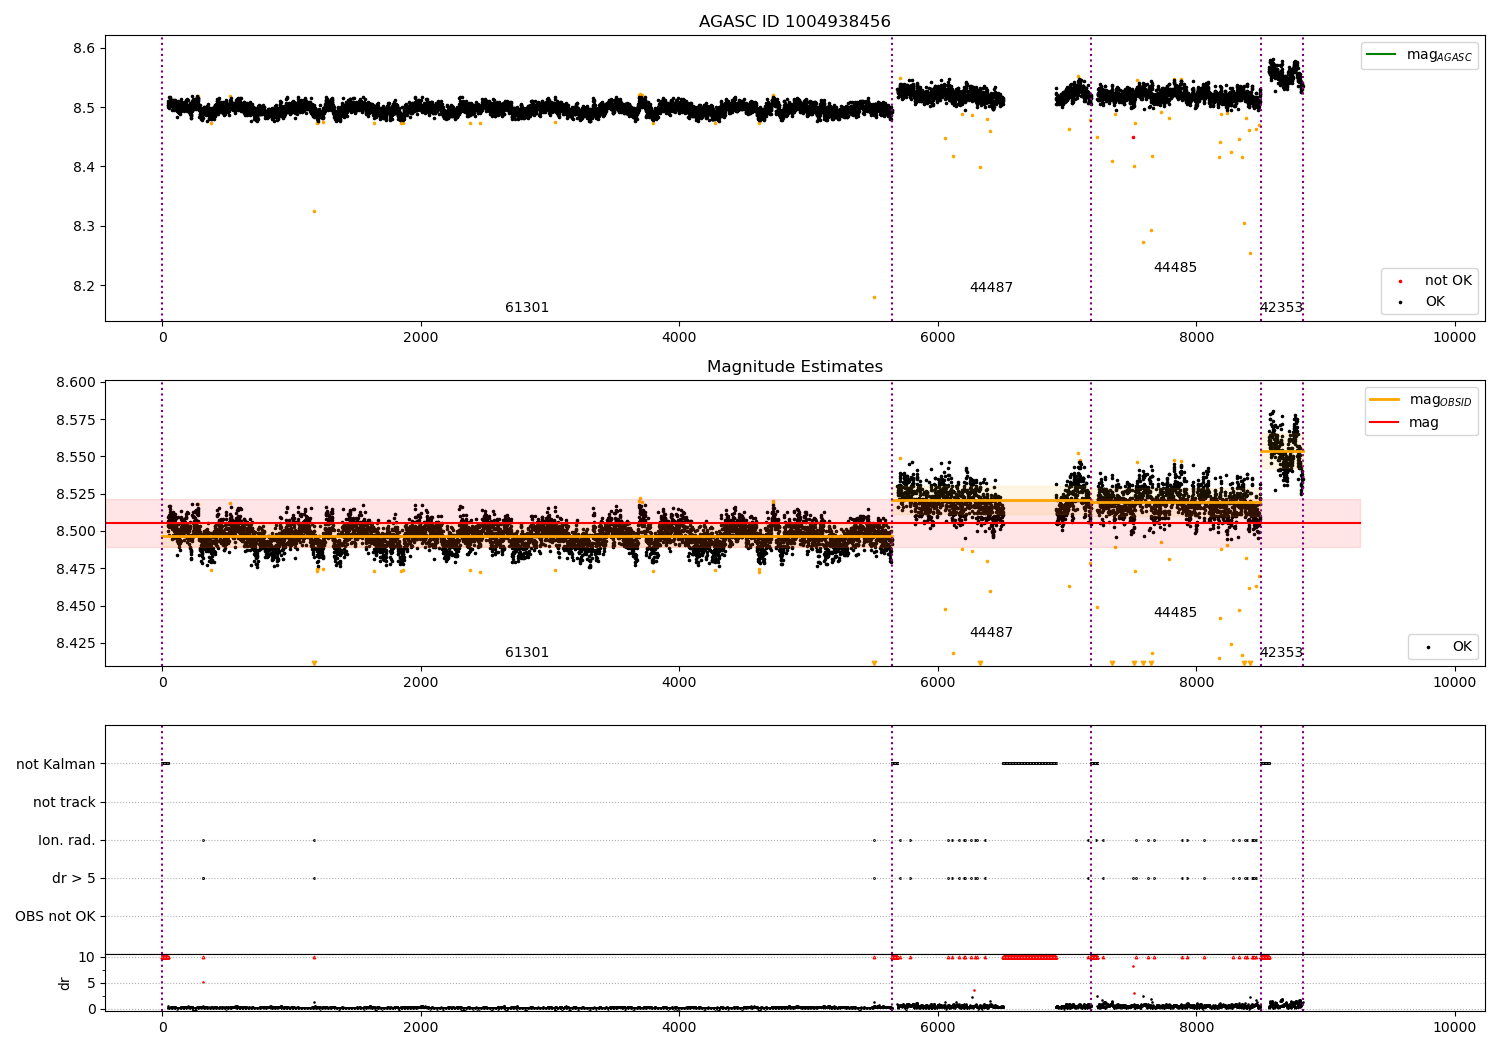
Task: Click the 10 tick on the dr axis
Action: pos(87,958)
